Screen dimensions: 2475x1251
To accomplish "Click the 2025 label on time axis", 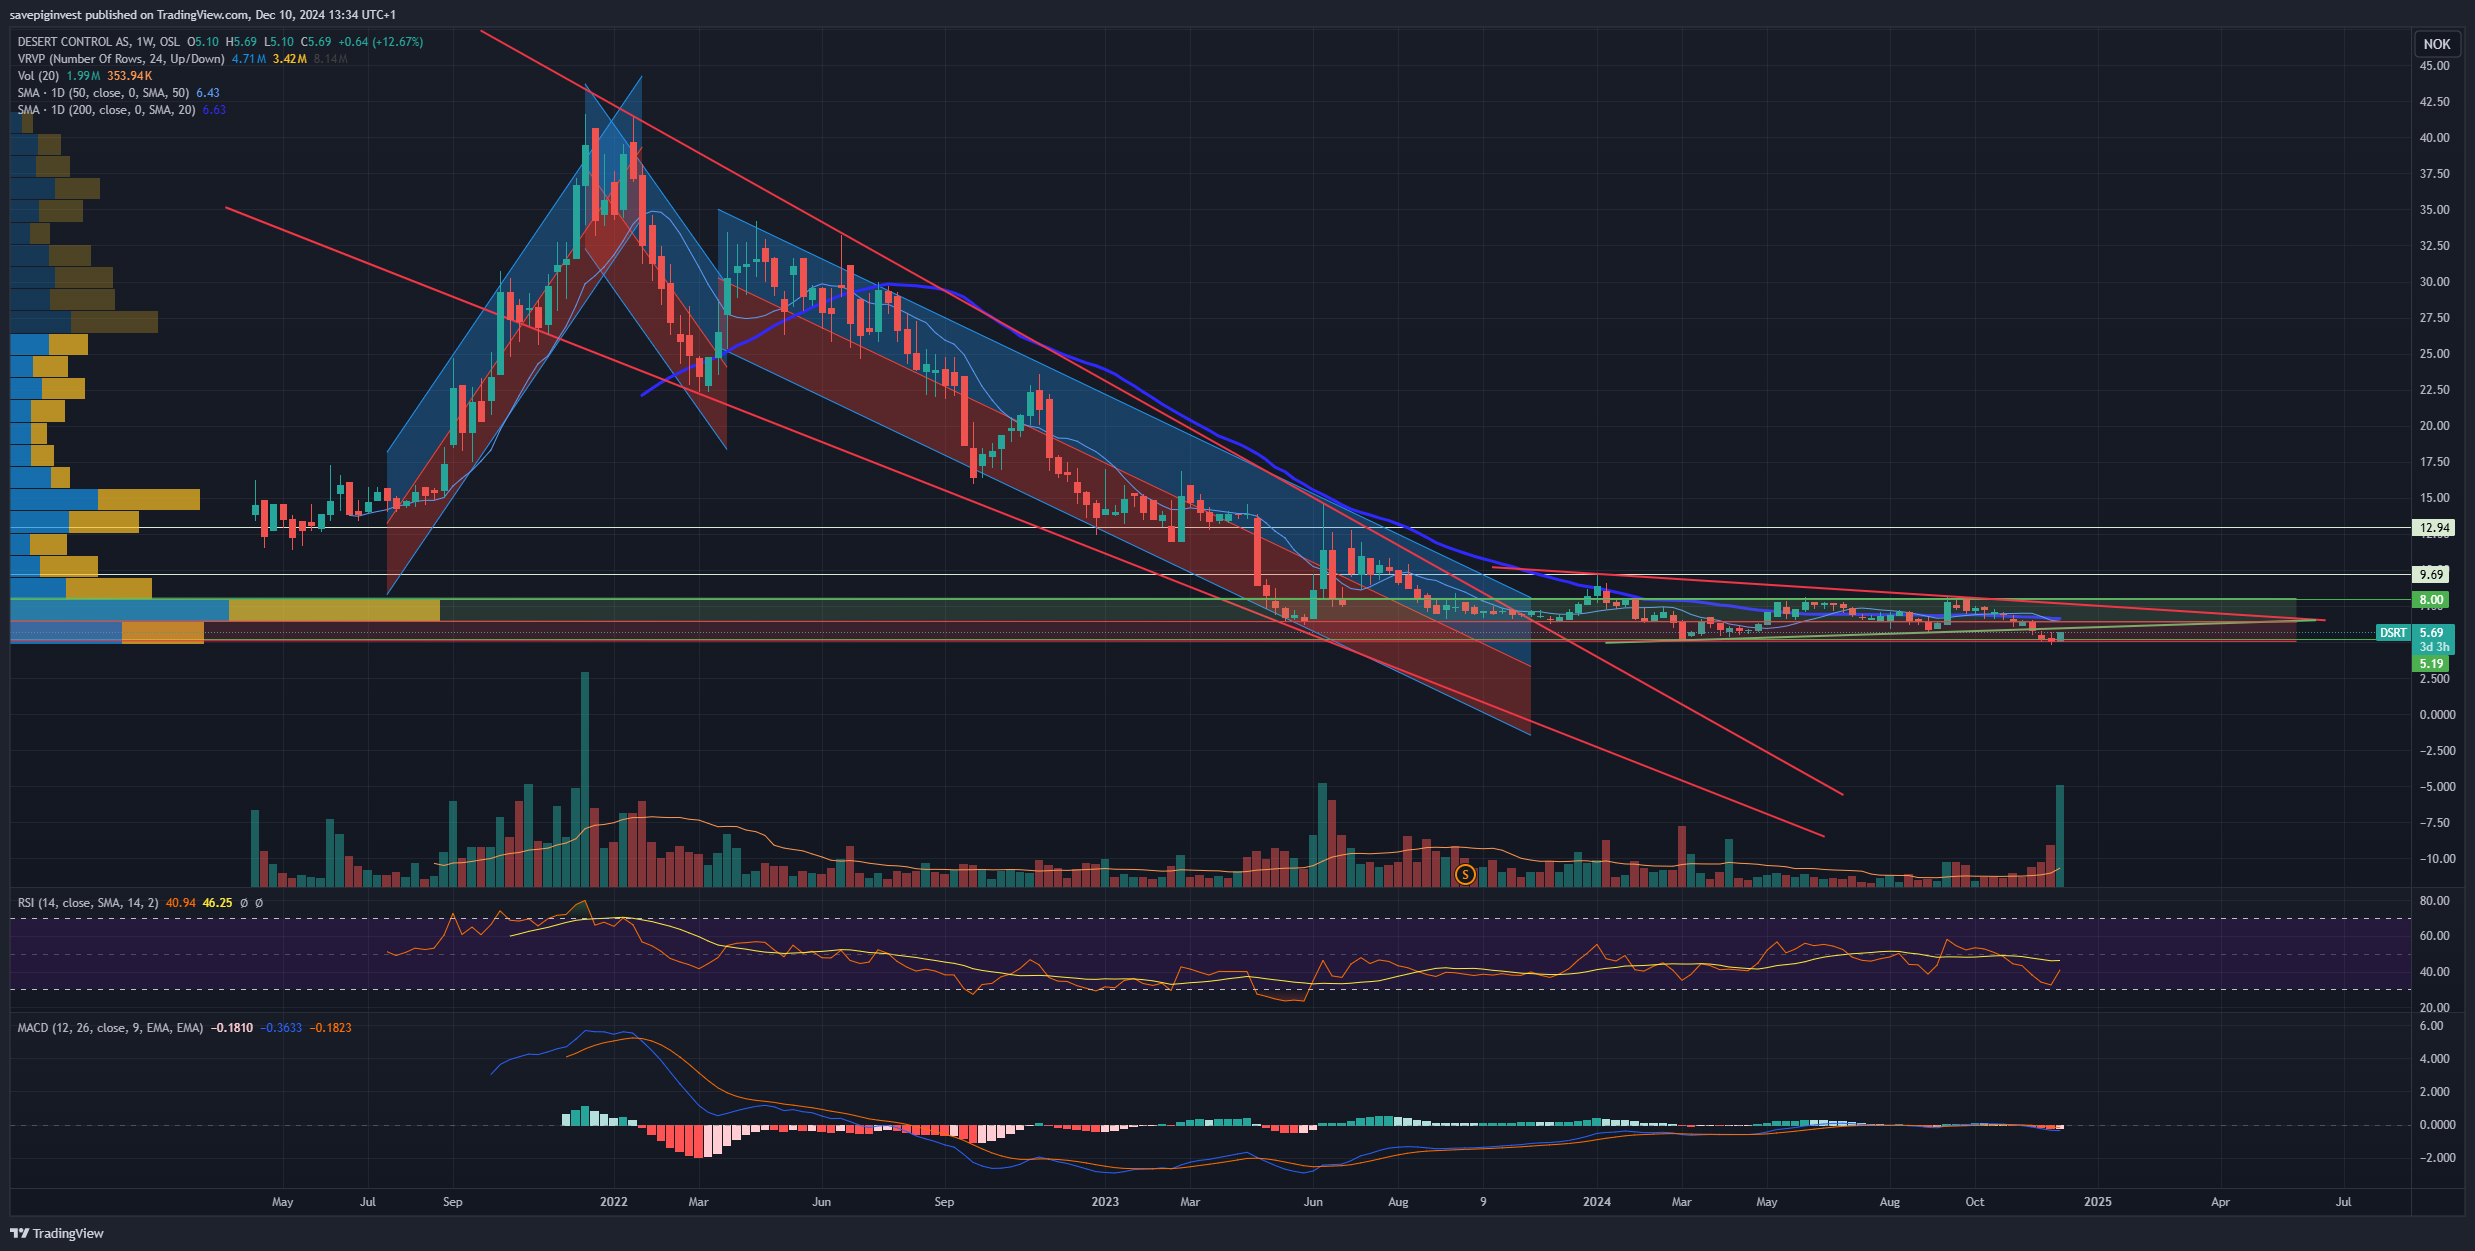I will 2097,1202.
